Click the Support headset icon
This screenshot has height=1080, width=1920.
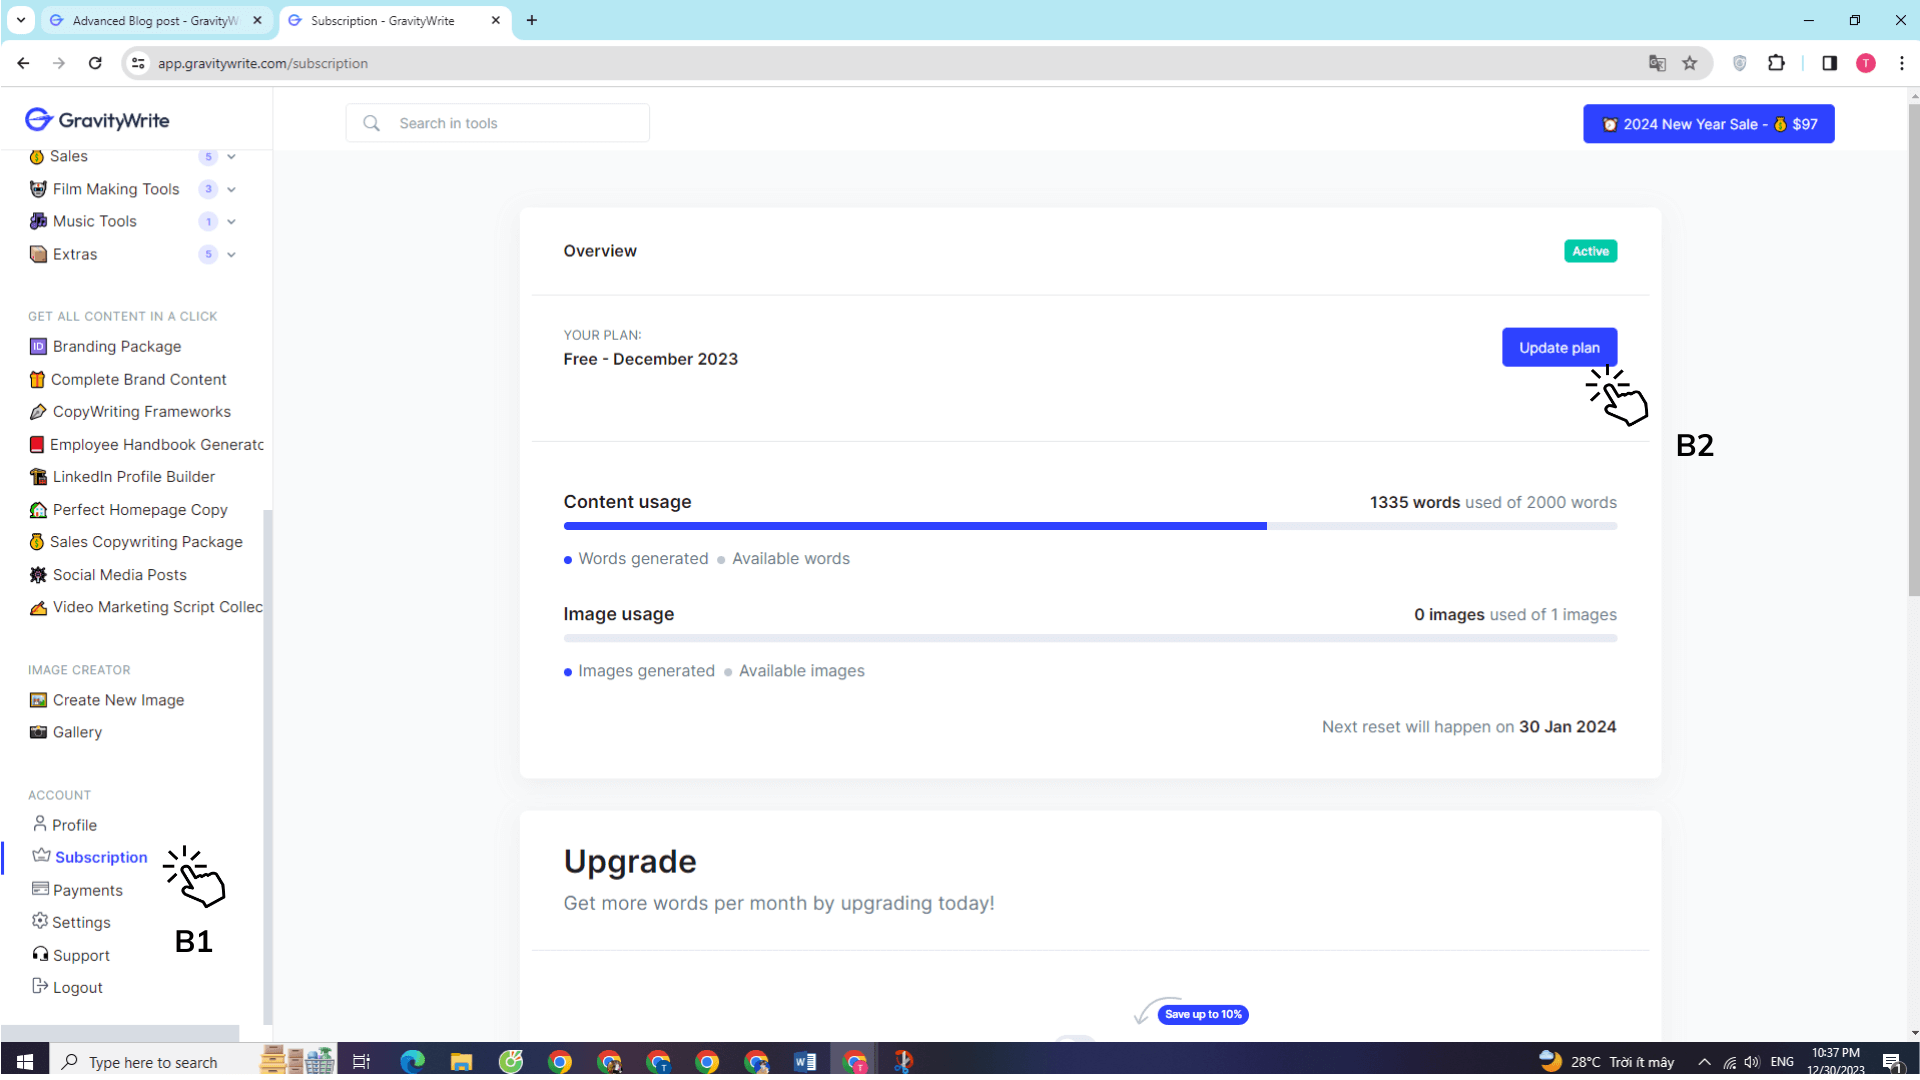coord(40,954)
